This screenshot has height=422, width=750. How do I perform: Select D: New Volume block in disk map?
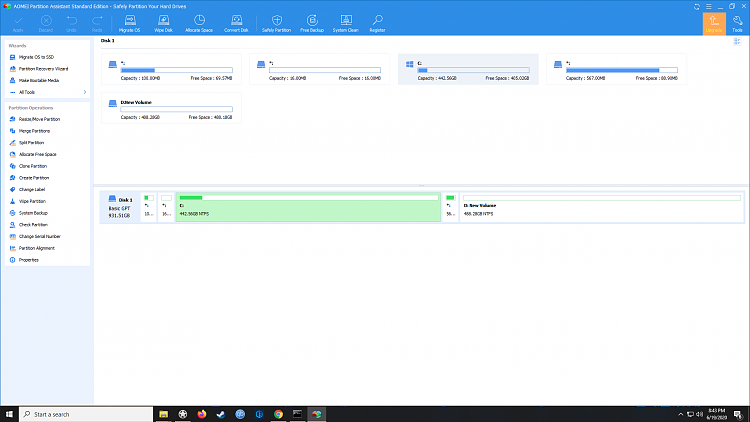click(x=602, y=207)
